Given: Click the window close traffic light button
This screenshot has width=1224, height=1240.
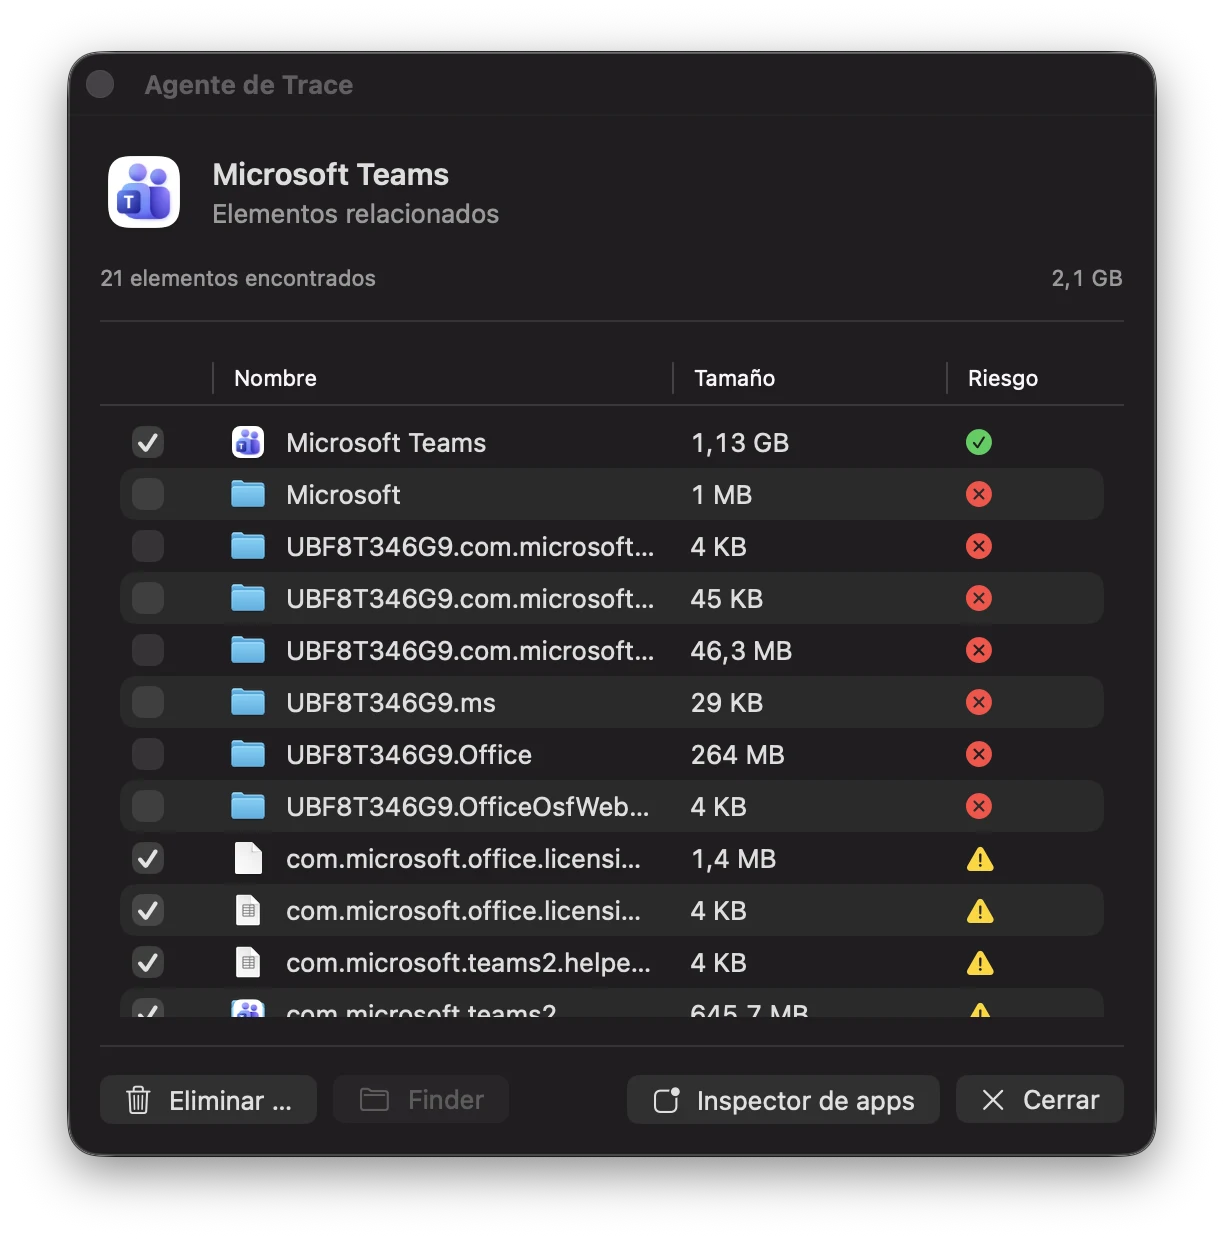Looking at the screenshot, I should pos(100,84).
